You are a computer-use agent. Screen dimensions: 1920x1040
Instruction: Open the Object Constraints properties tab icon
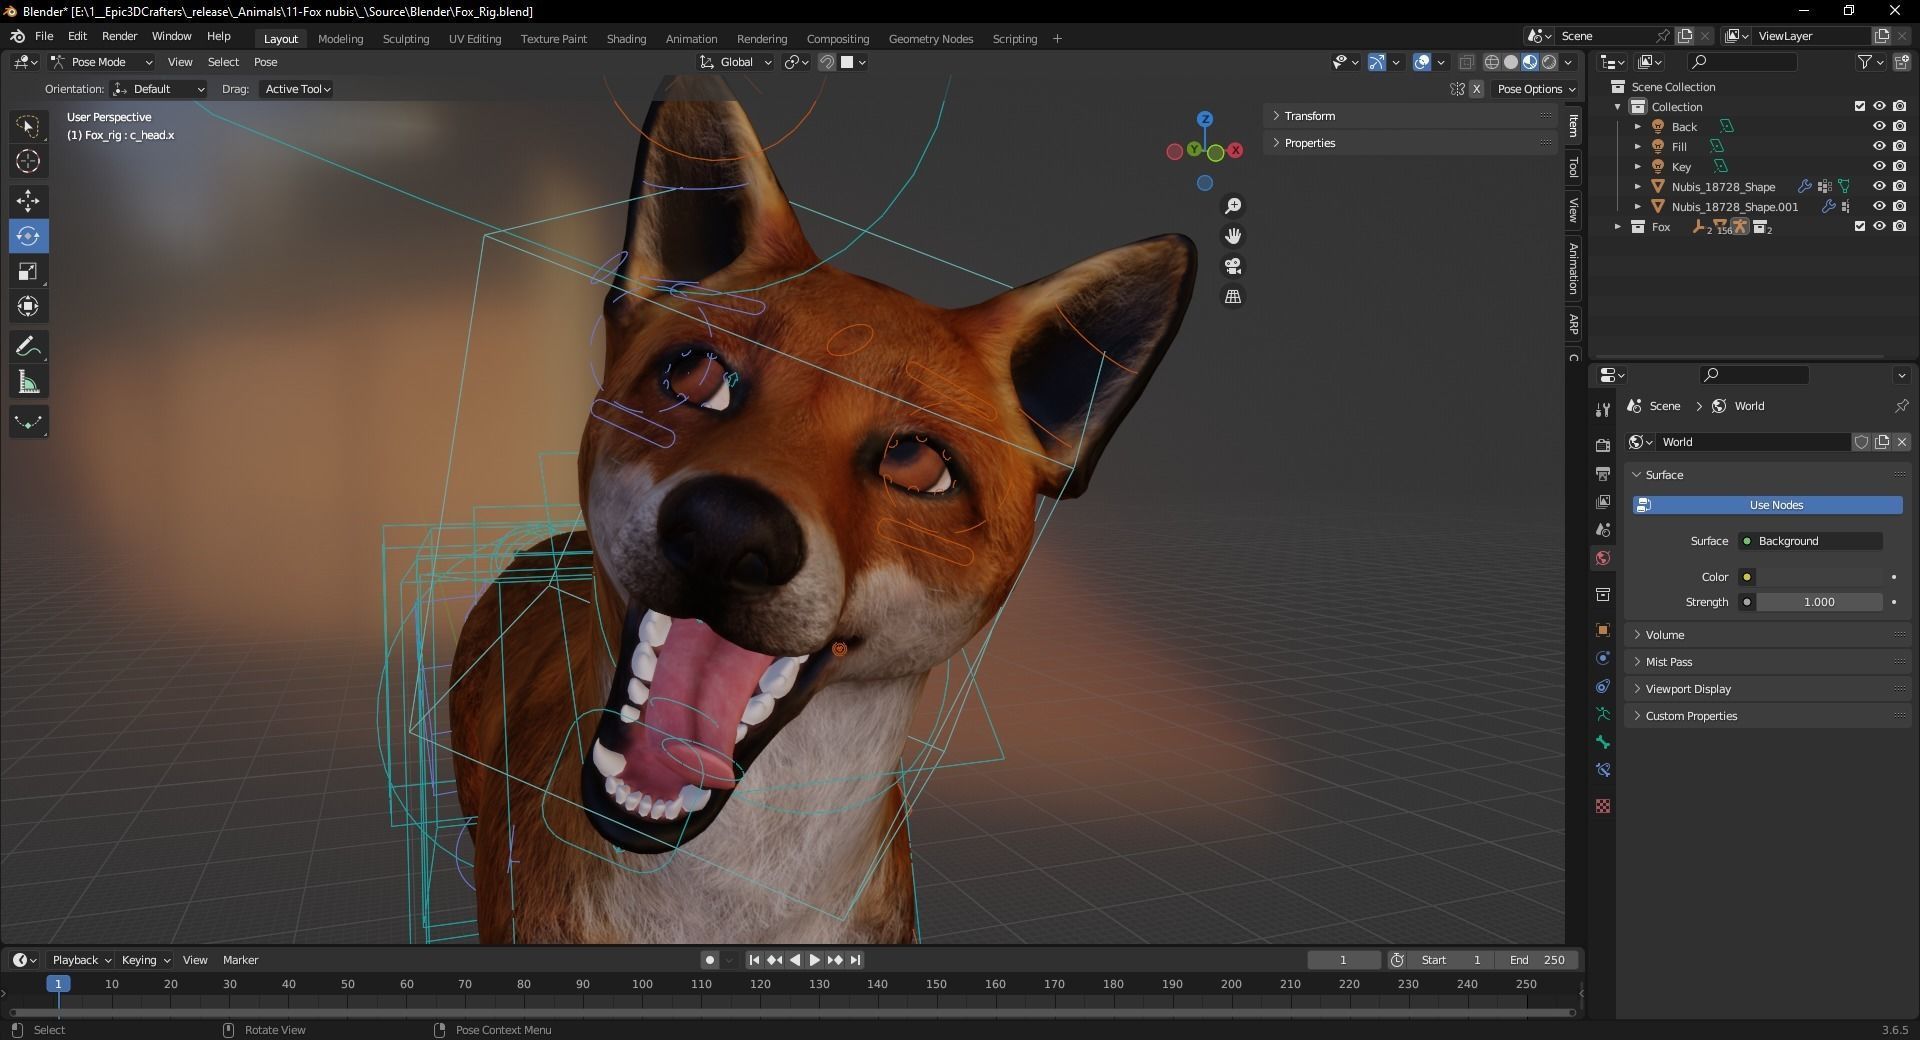[x=1603, y=686]
